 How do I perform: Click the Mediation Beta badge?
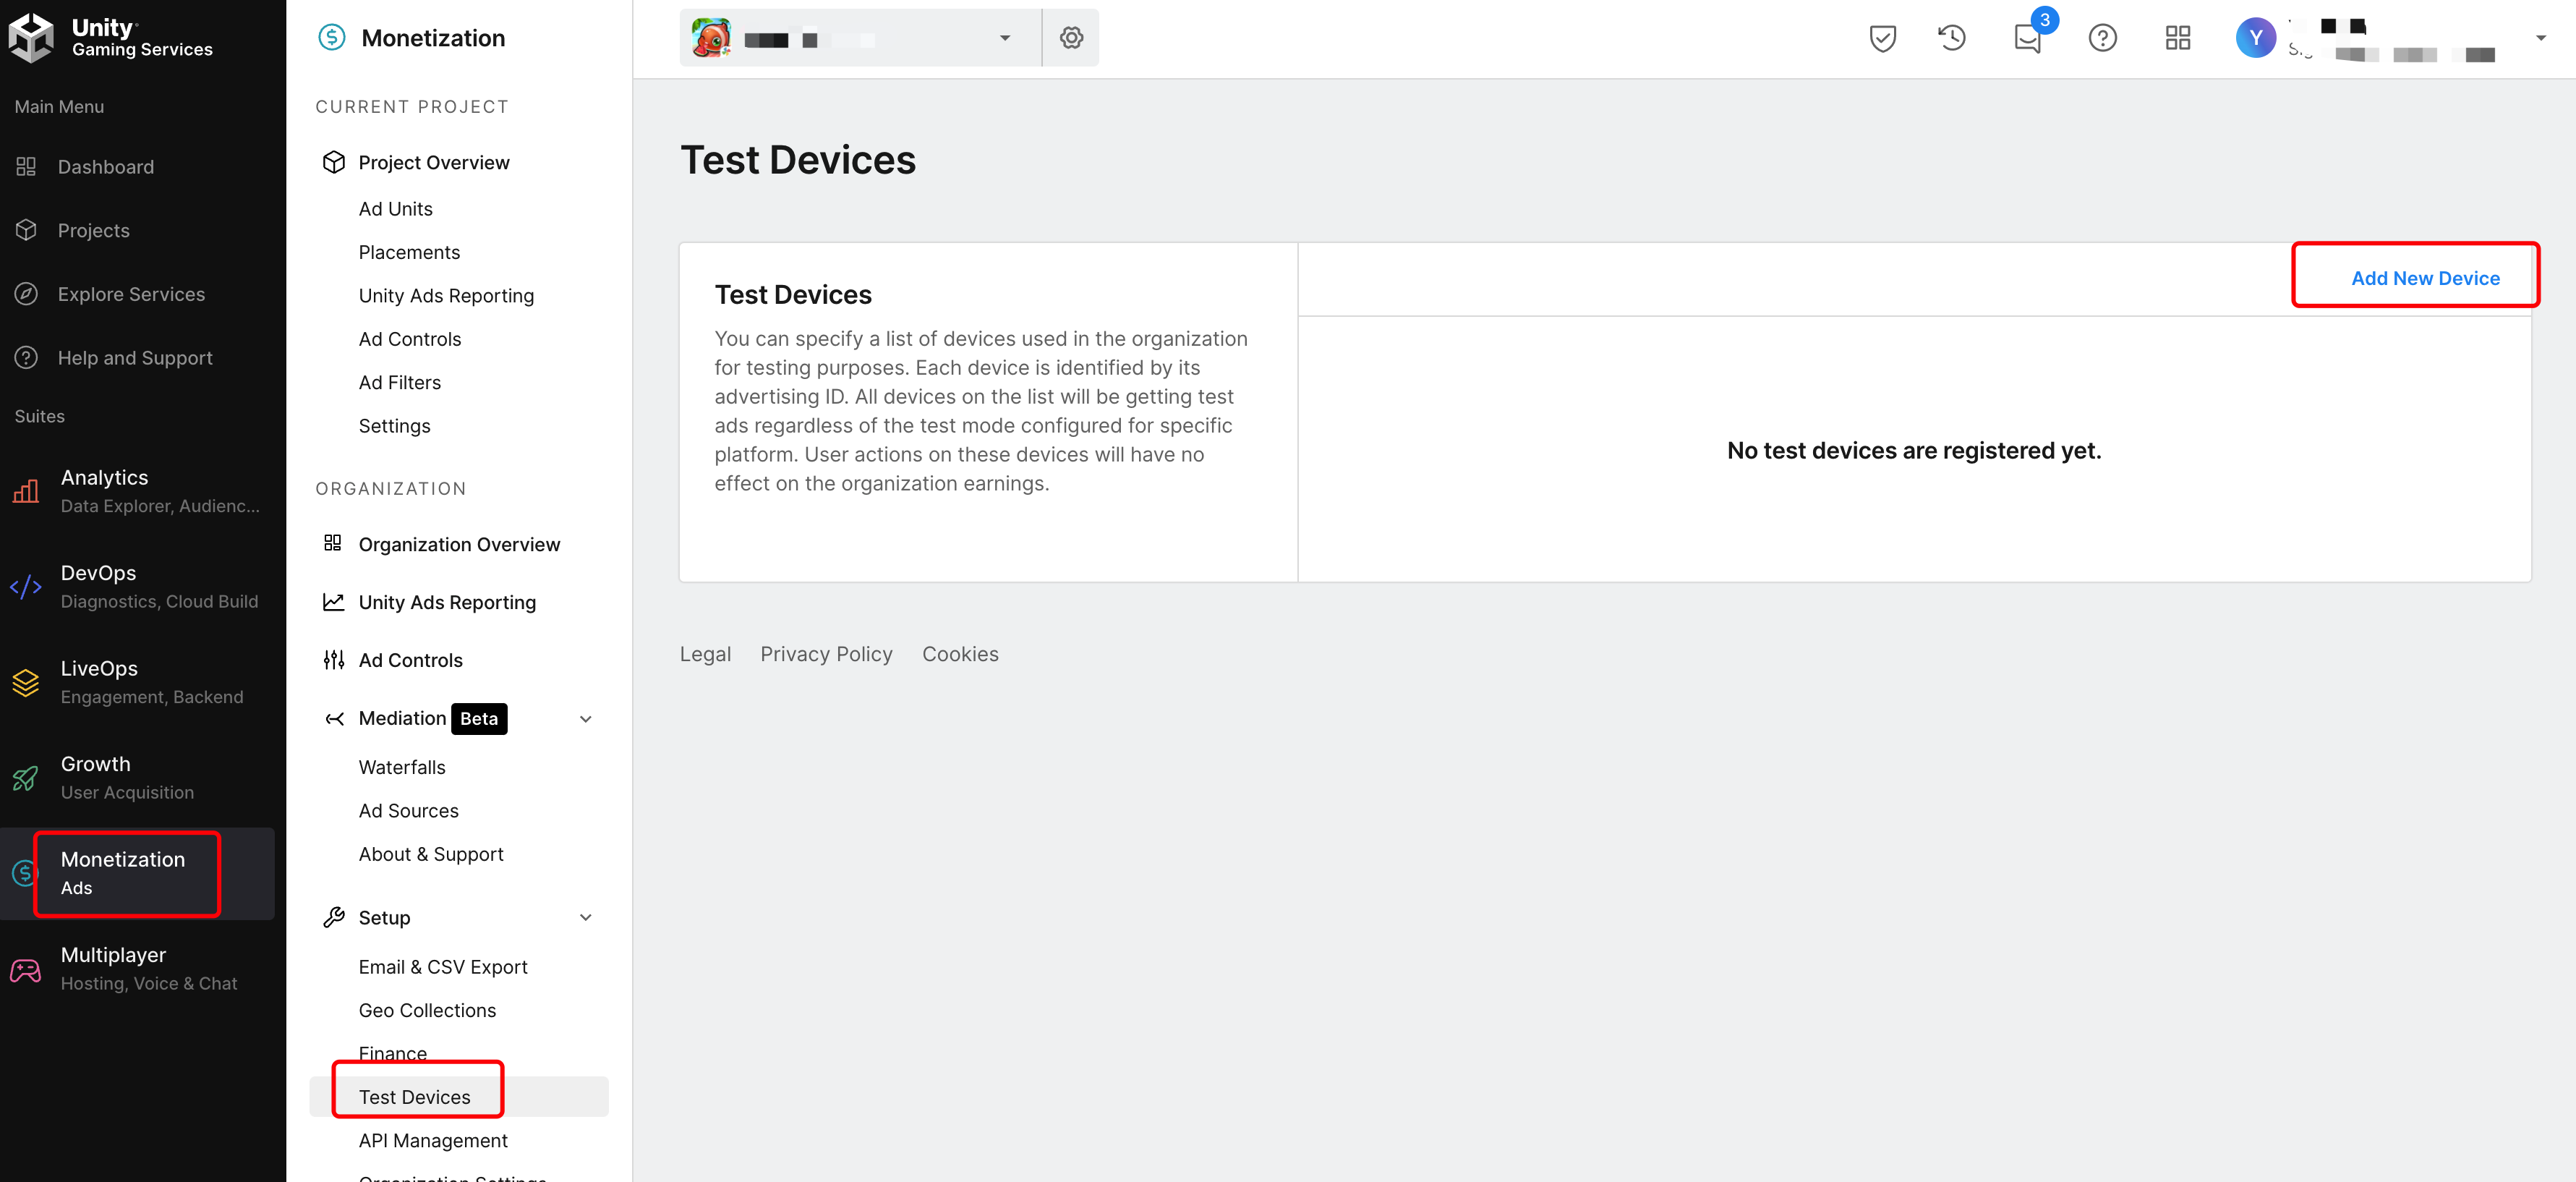(x=479, y=718)
